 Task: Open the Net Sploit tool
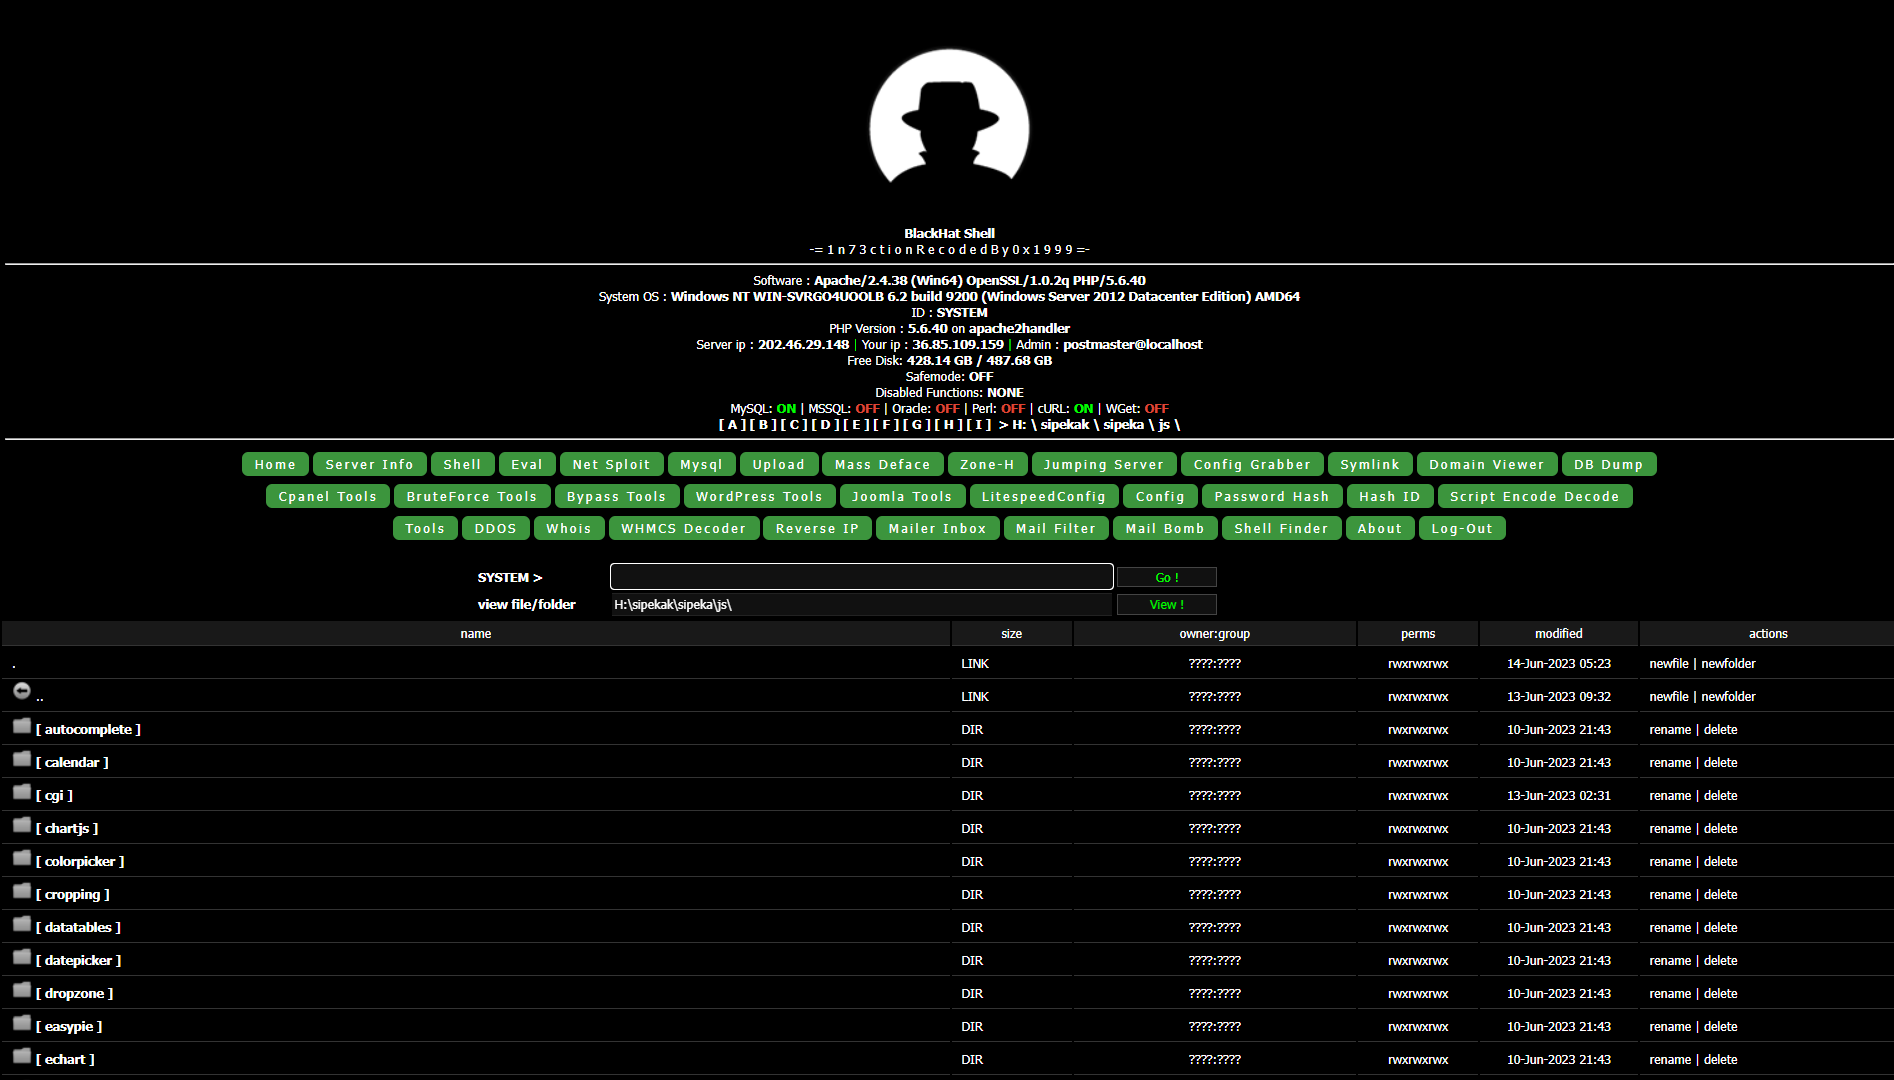click(612, 464)
